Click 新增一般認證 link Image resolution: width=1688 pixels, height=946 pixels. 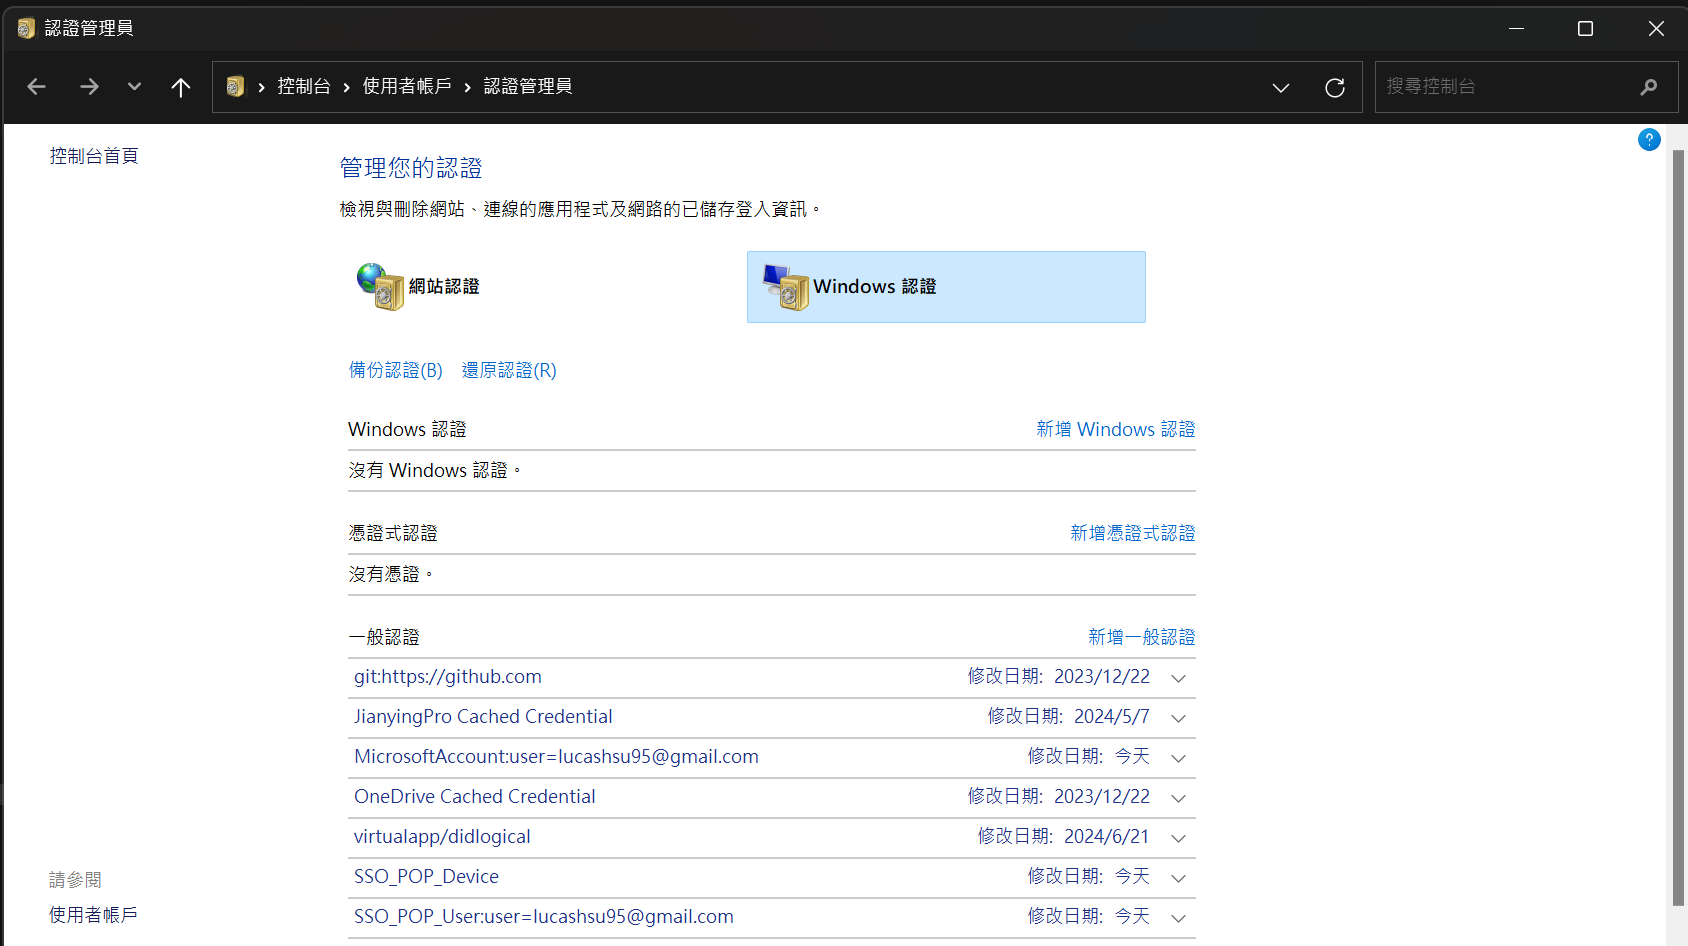tap(1142, 637)
